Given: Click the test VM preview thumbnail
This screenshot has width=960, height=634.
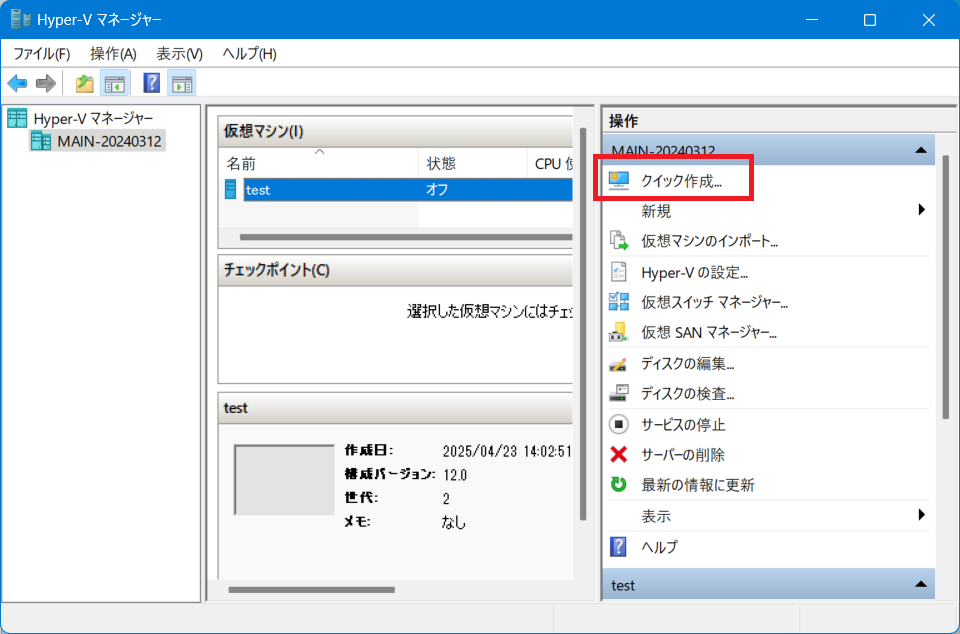Looking at the screenshot, I should [285, 480].
